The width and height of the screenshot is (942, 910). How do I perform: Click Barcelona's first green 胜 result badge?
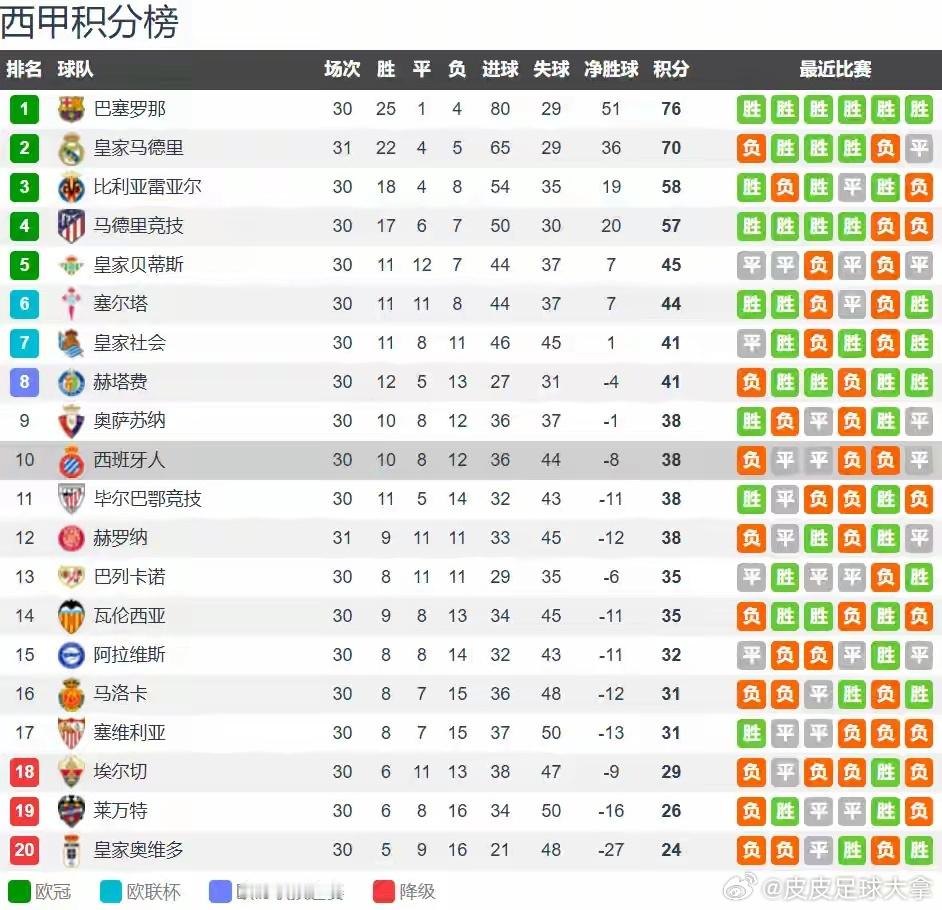[752, 109]
